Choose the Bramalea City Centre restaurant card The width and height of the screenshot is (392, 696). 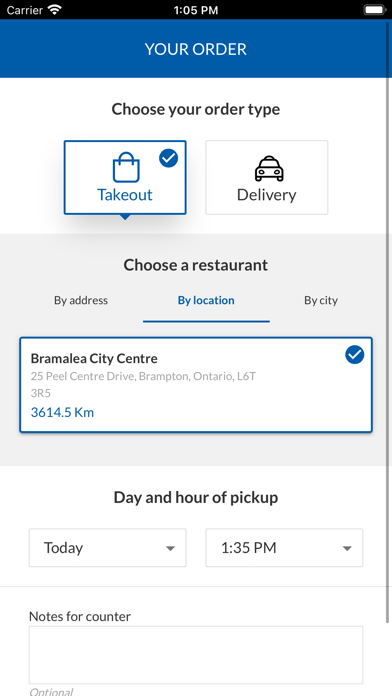click(196, 385)
